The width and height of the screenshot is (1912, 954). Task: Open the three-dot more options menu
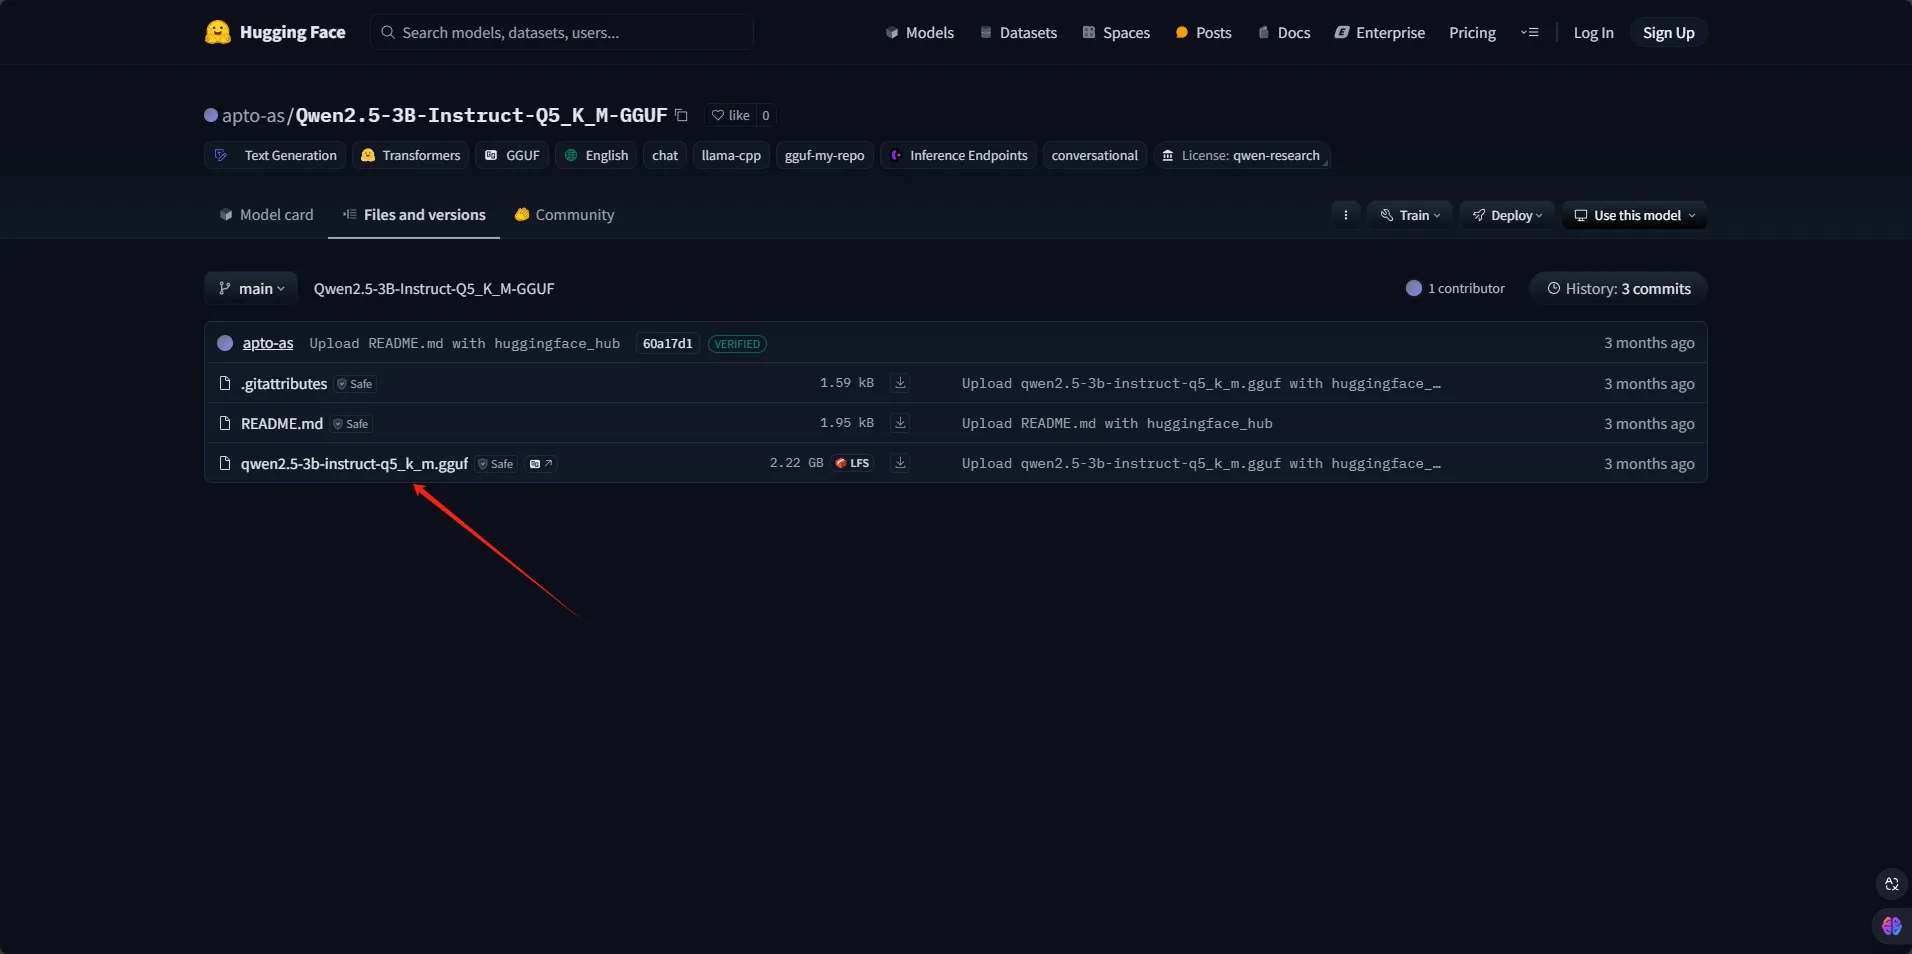tap(1345, 215)
